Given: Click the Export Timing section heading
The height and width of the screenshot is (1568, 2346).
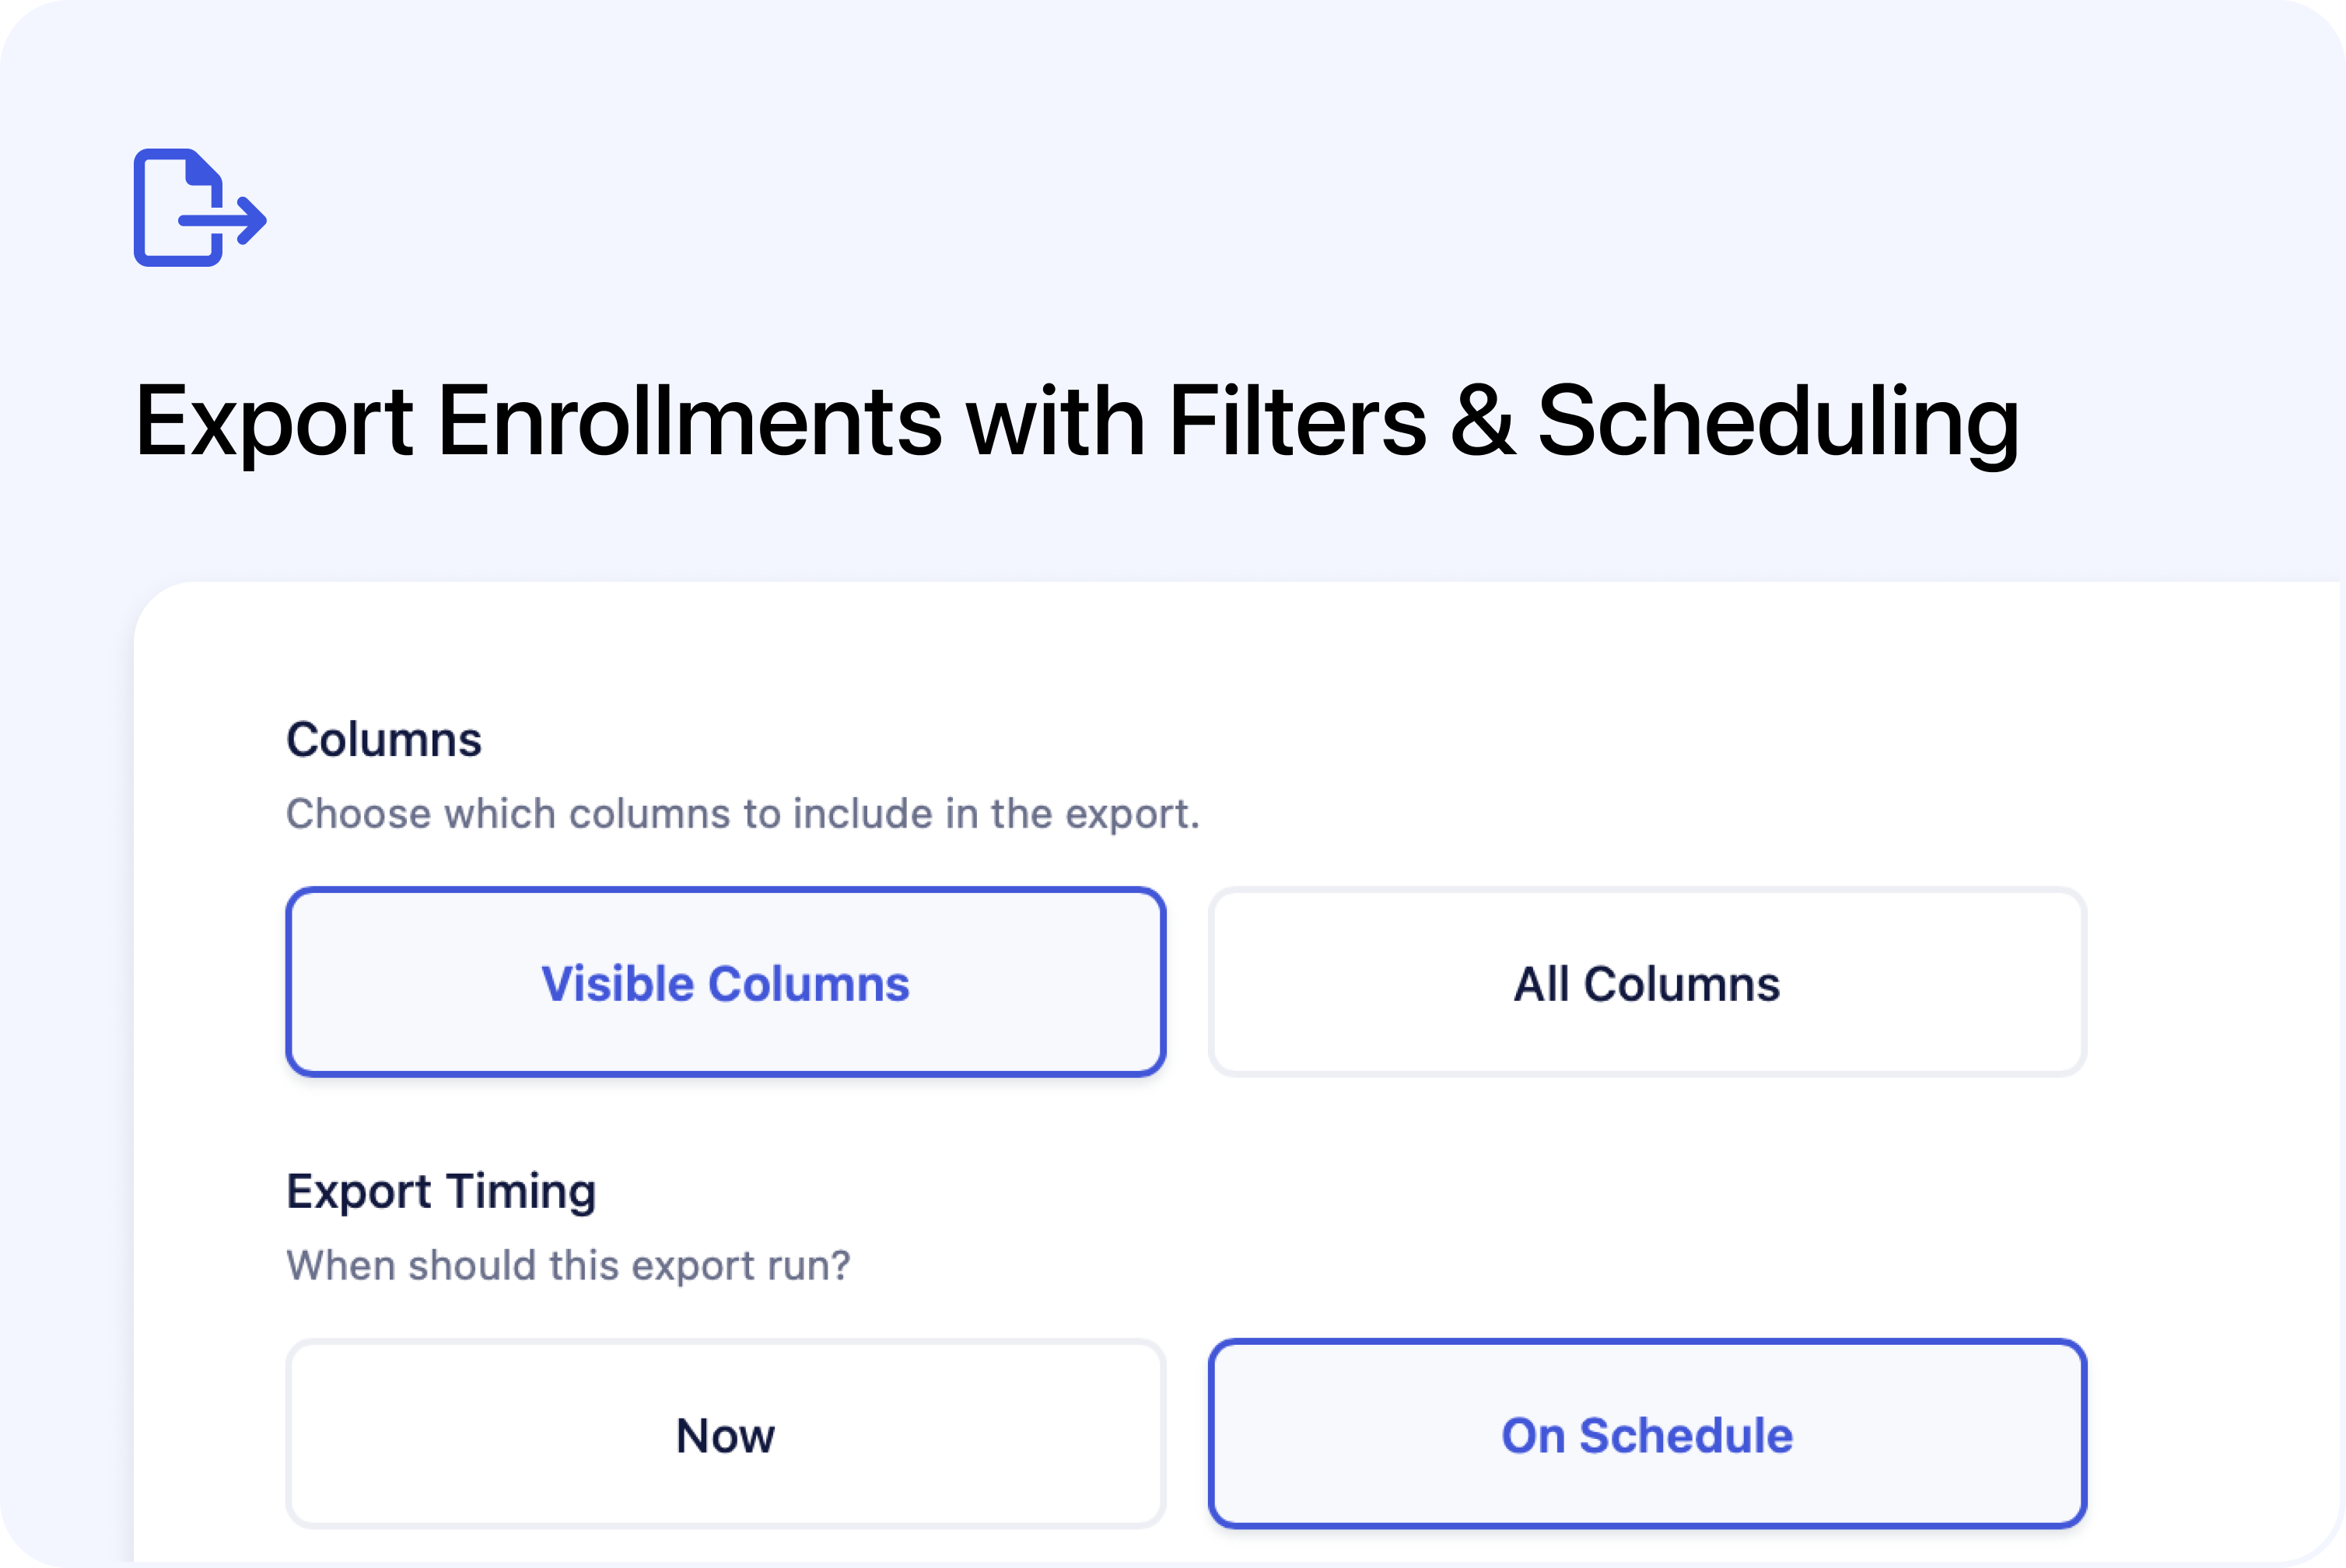Looking at the screenshot, I should coord(441,1191).
